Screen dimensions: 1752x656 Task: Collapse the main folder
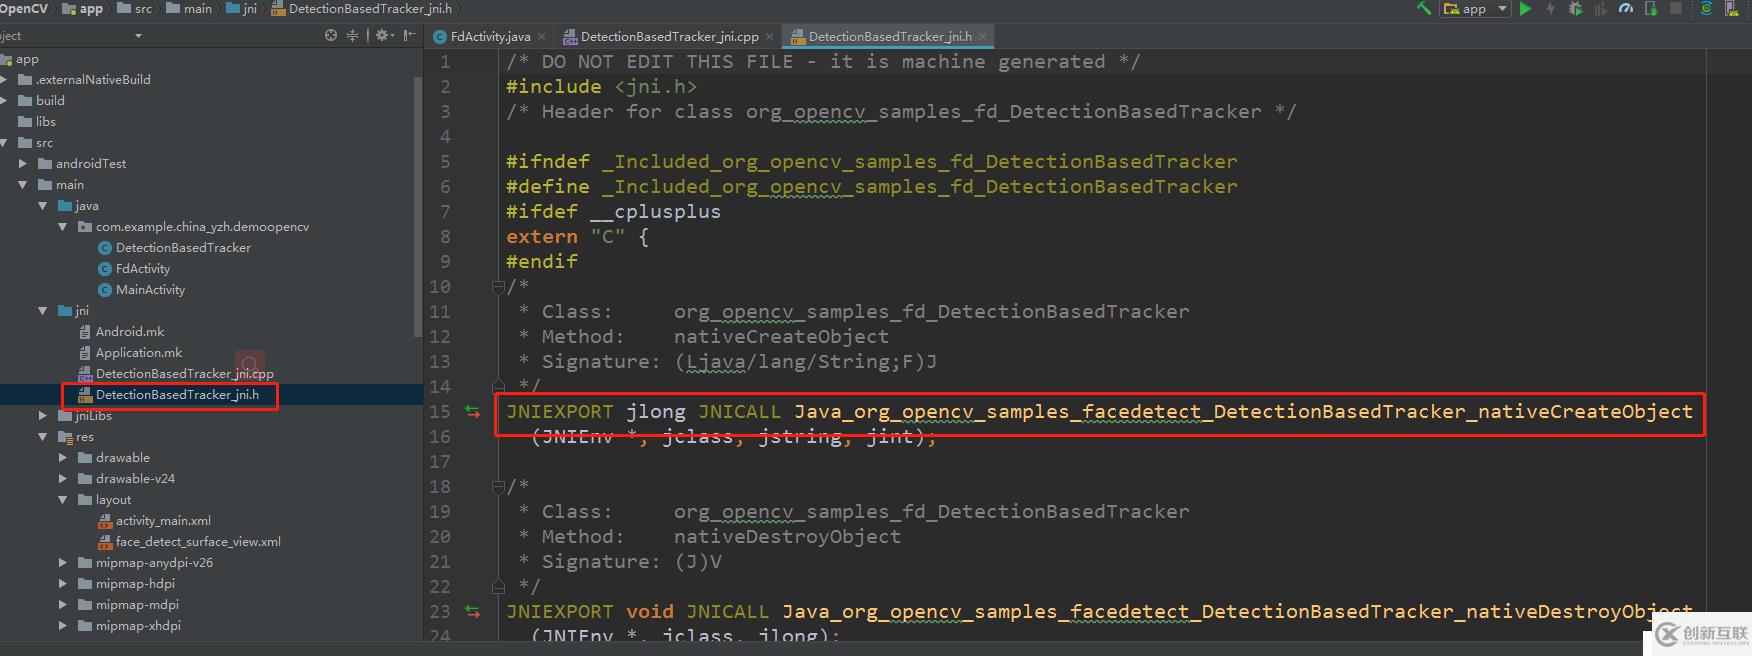click(x=23, y=184)
